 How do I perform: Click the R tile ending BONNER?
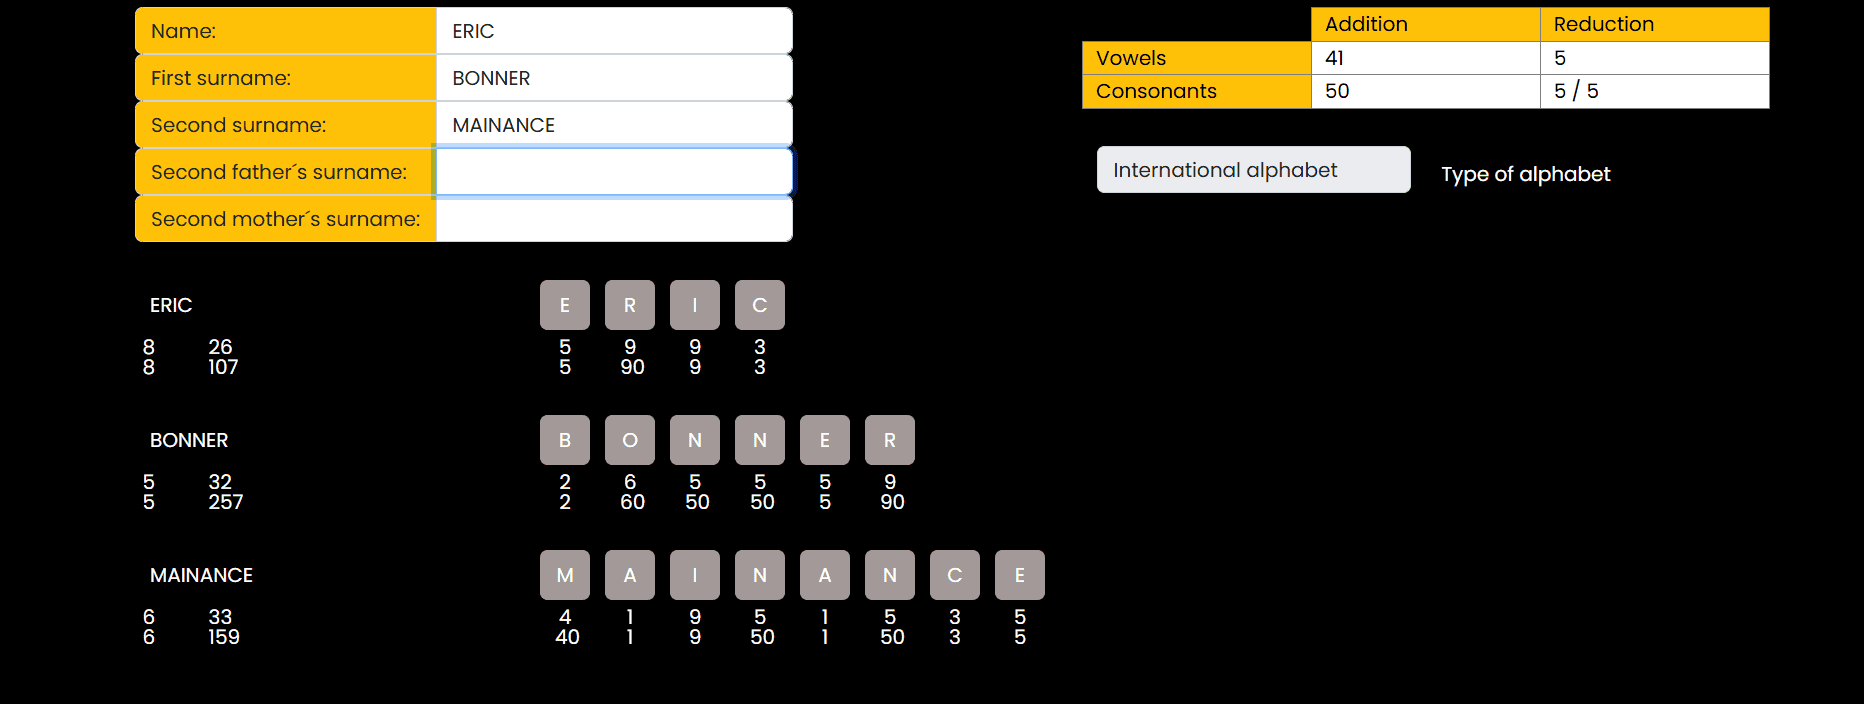(x=890, y=440)
